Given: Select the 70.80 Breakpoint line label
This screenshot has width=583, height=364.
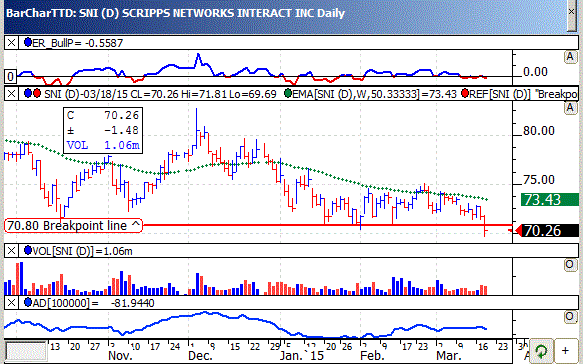Looking at the screenshot, I should click(x=74, y=226).
